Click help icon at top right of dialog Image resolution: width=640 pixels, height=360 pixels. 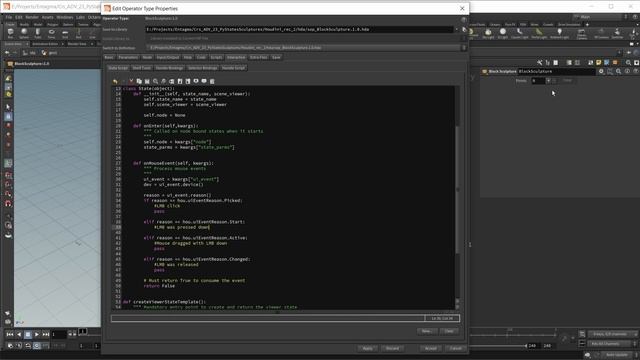[x=464, y=19]
